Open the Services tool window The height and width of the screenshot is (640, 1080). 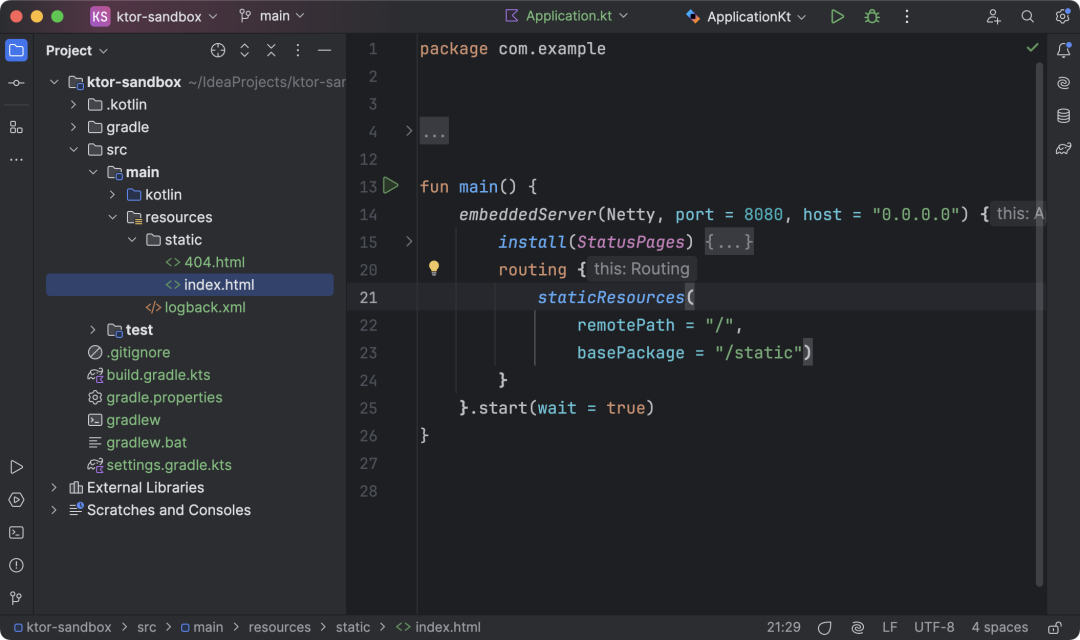(x=17, y=499)
